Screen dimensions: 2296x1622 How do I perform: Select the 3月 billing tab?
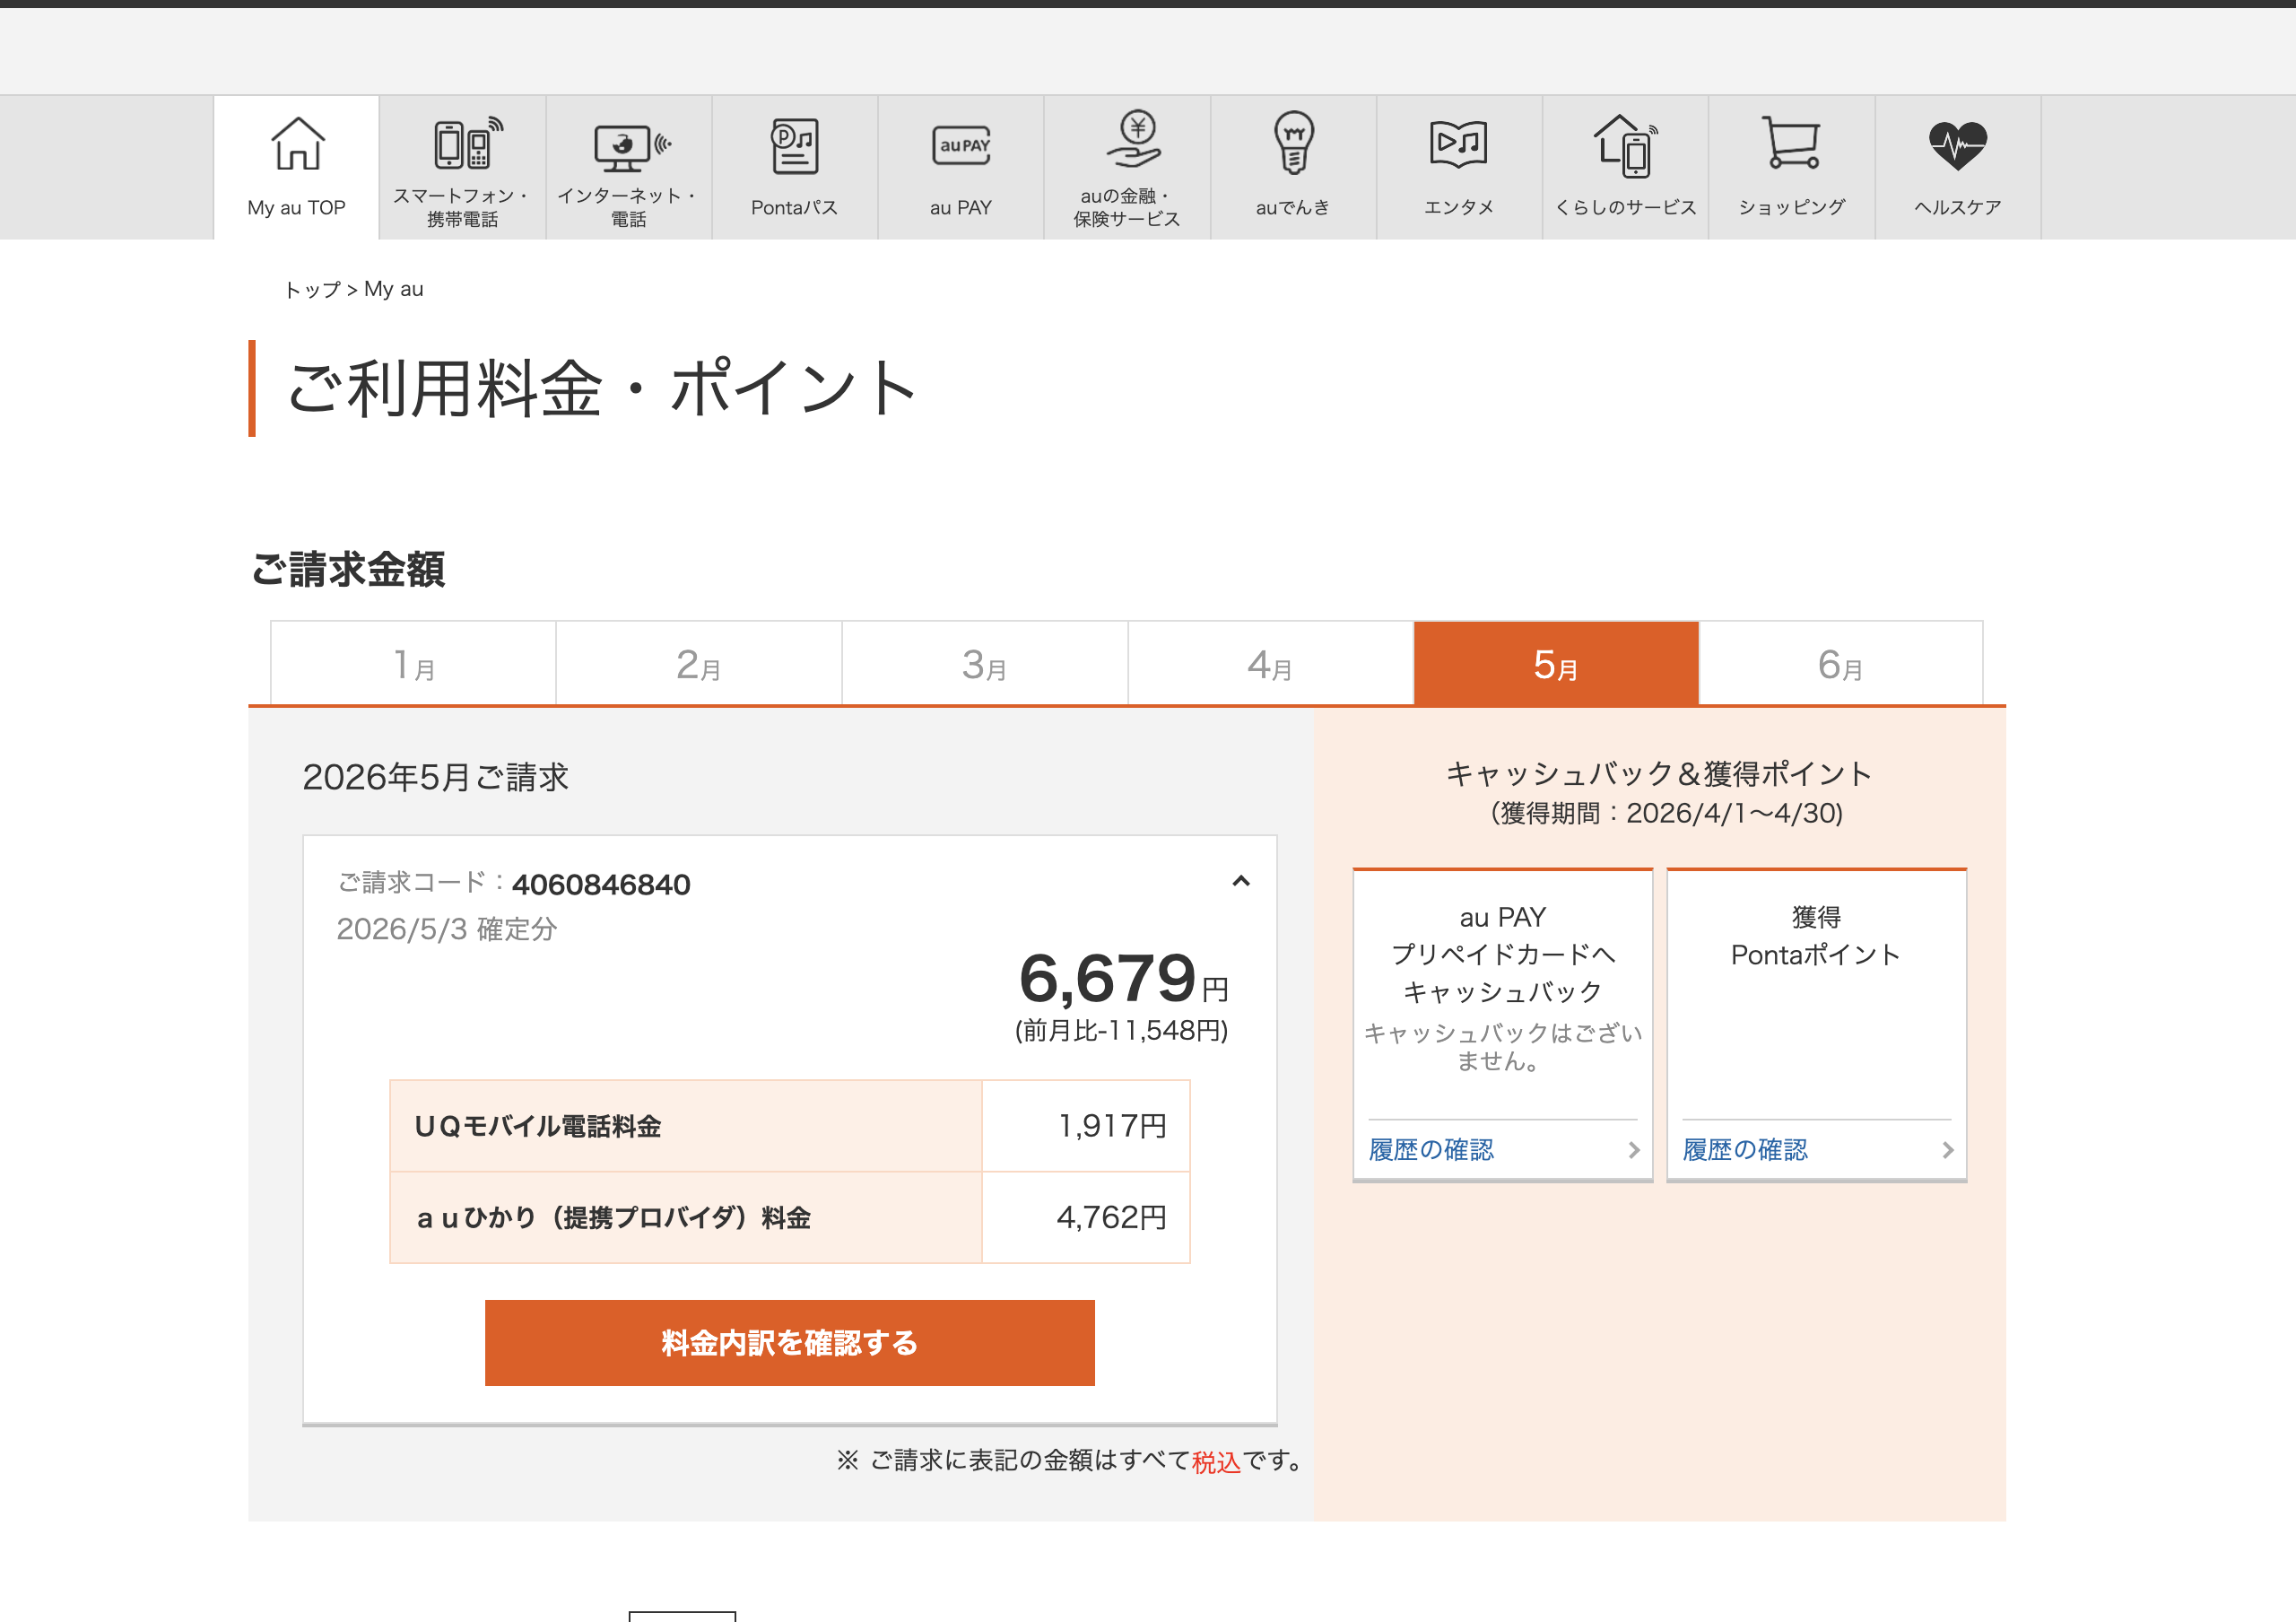(x=985, y=664)
